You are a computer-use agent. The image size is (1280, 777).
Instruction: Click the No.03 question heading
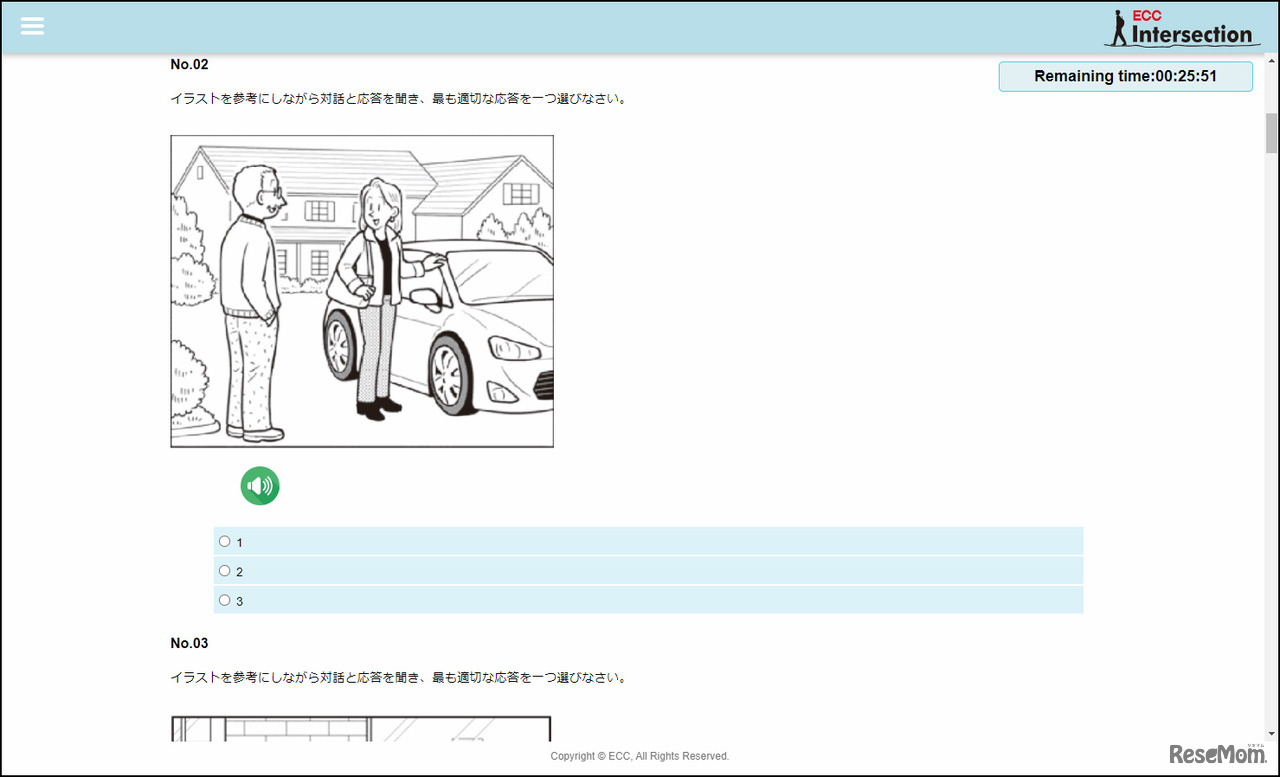189,643
